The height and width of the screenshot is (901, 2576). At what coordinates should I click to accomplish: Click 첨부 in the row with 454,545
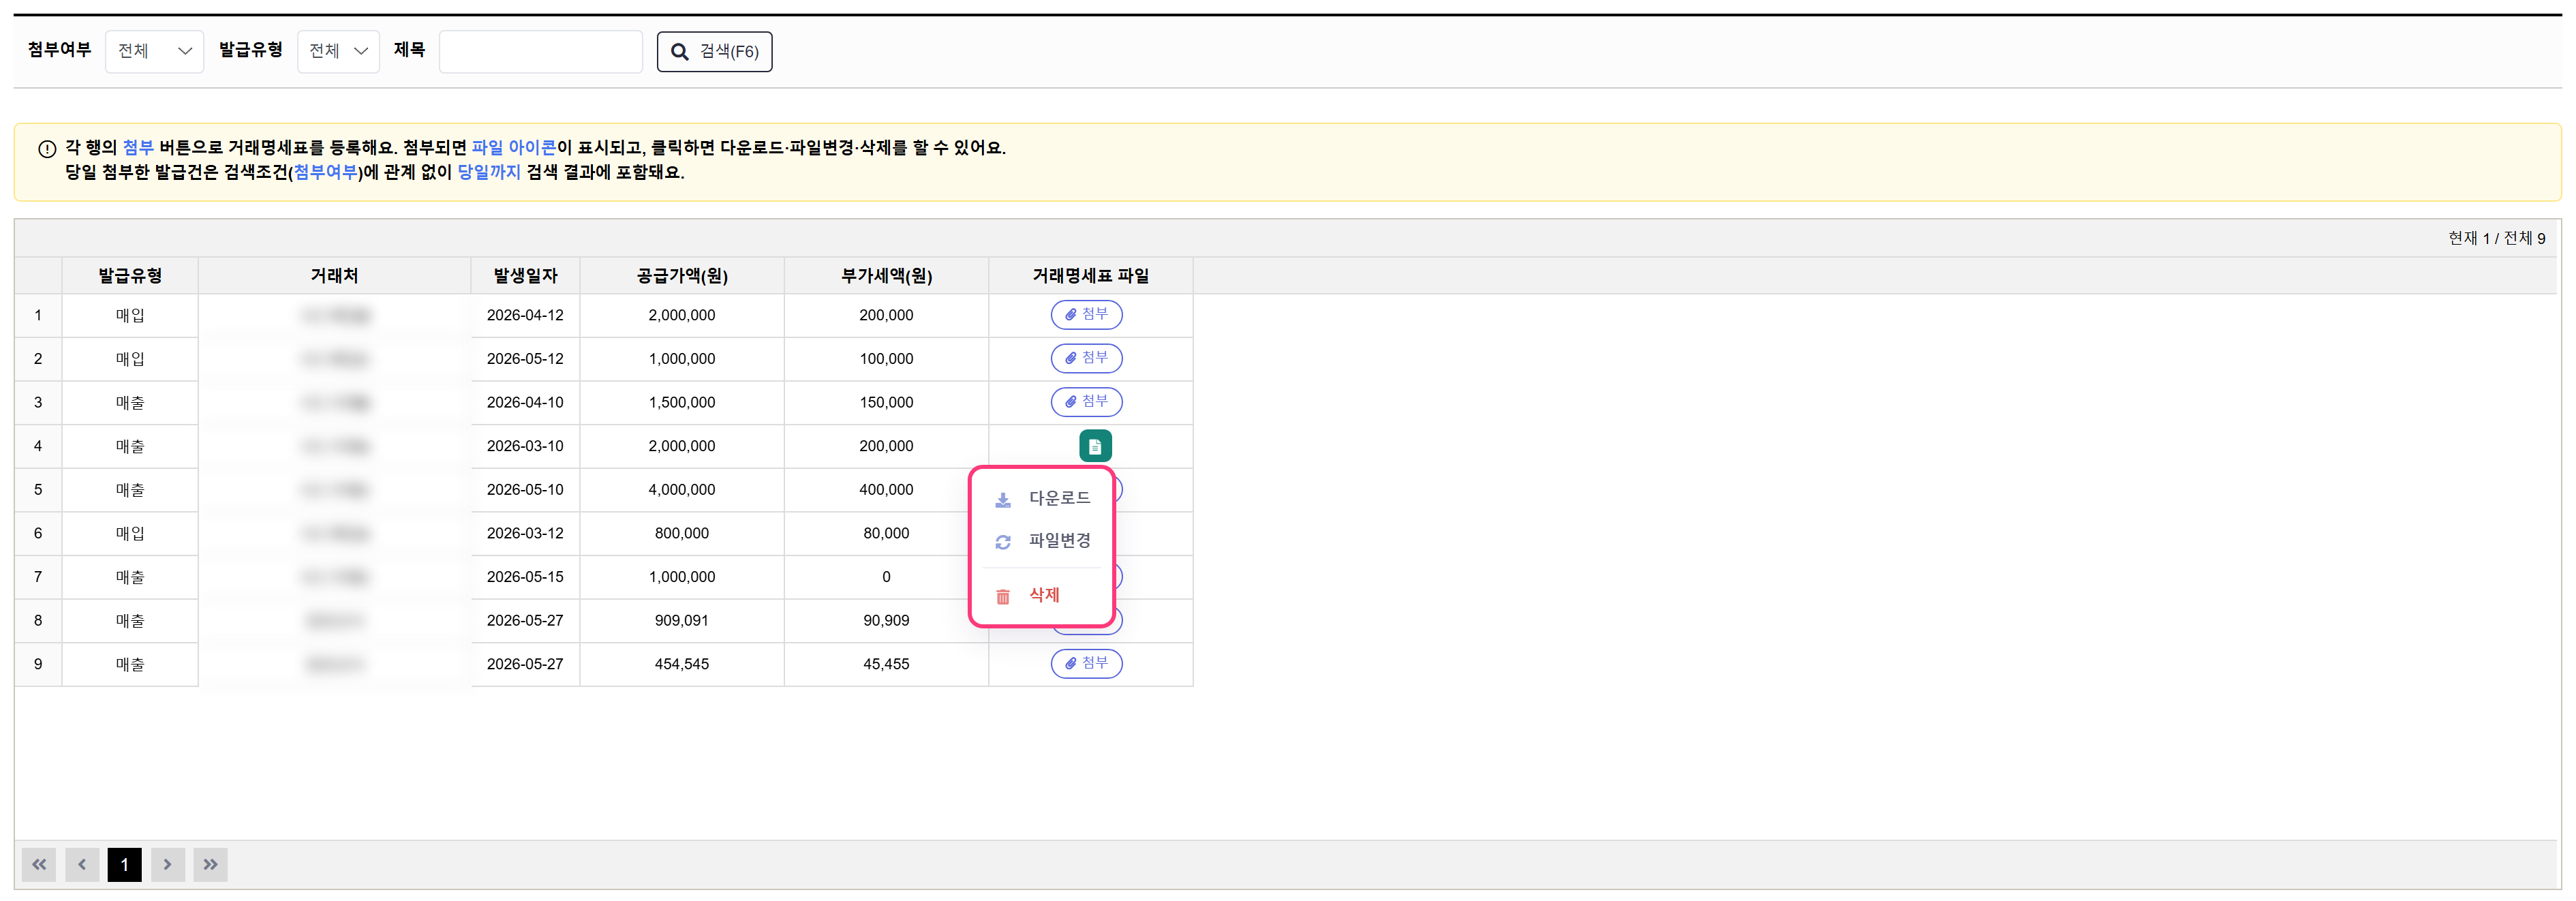tap(1086, 664)
